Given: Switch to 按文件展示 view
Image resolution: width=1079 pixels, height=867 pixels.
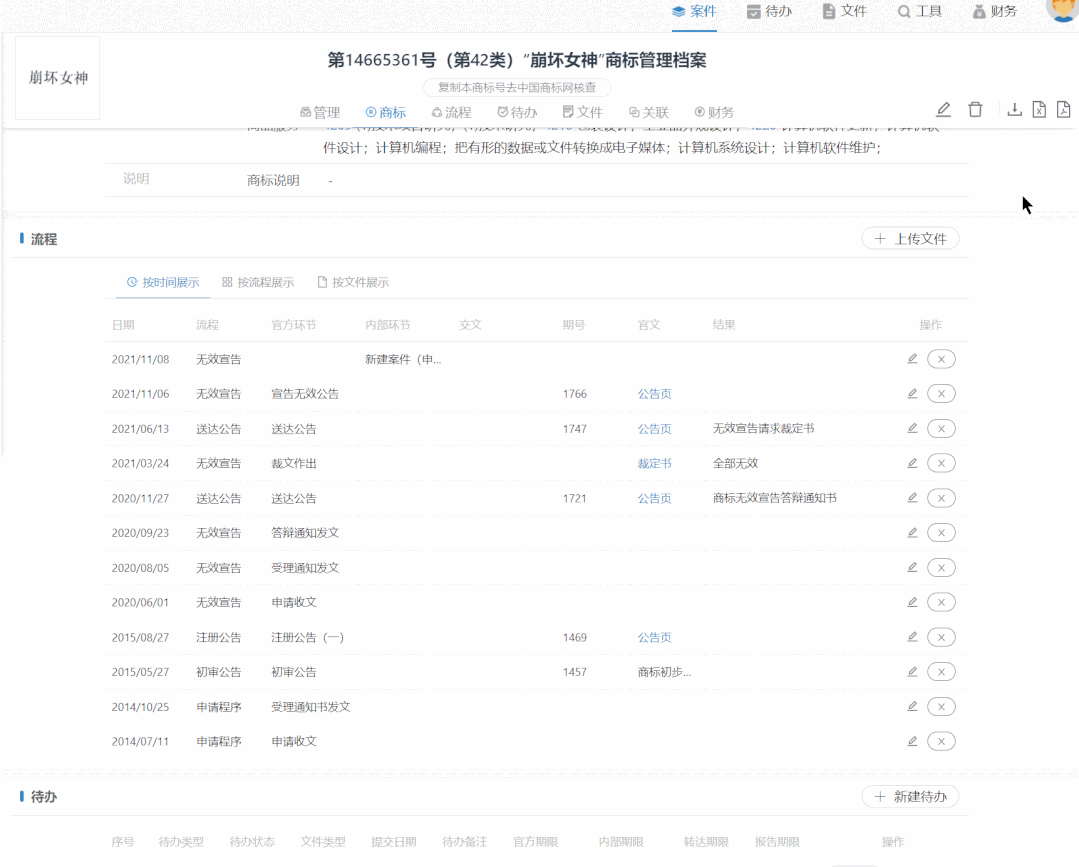Looking at the screenshot, I should [x=353, y=282].
